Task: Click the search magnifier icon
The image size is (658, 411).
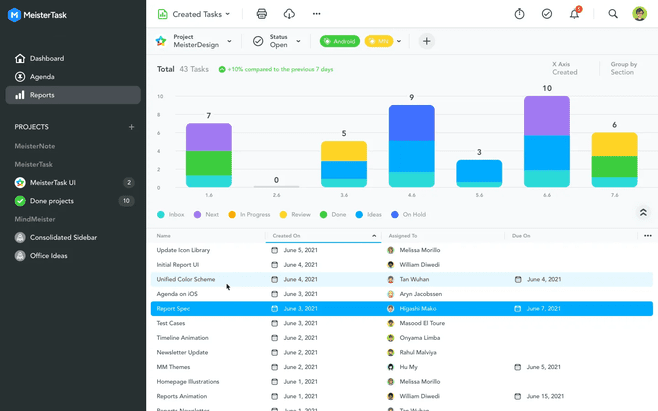Action: tap(613, 14)
